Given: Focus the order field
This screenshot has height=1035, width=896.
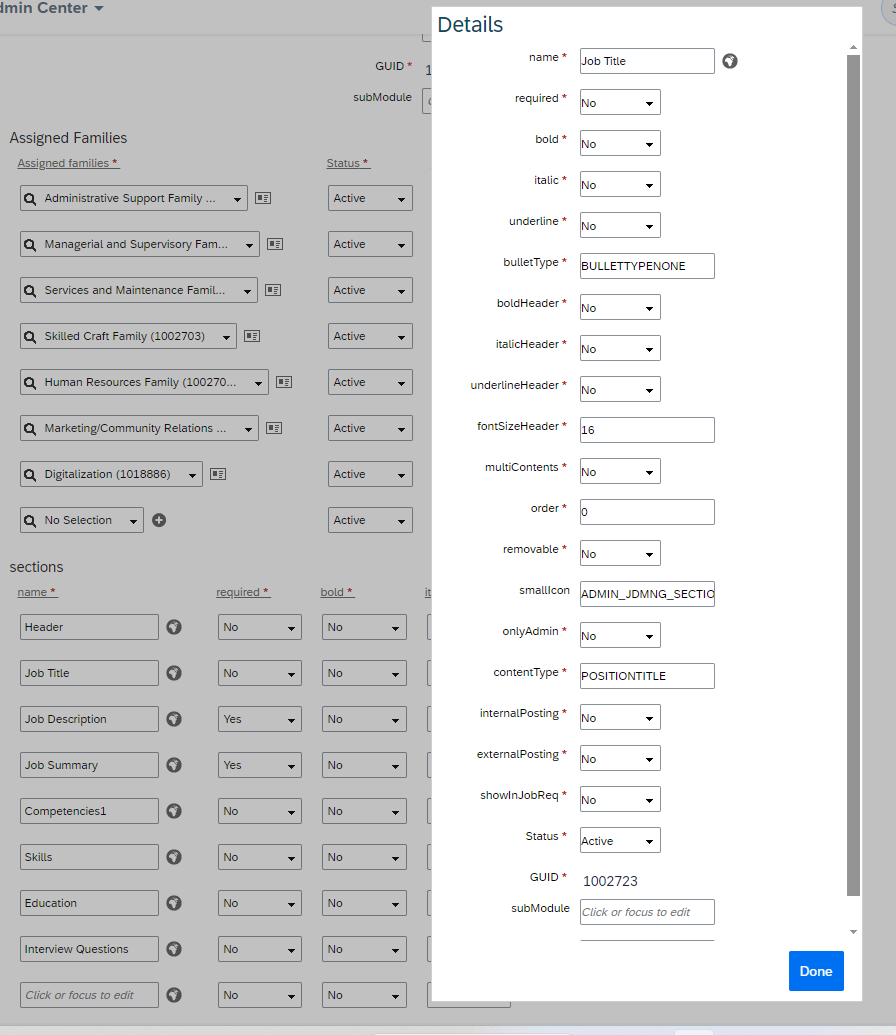Looking at the screenshot, I should click(647, 512).
